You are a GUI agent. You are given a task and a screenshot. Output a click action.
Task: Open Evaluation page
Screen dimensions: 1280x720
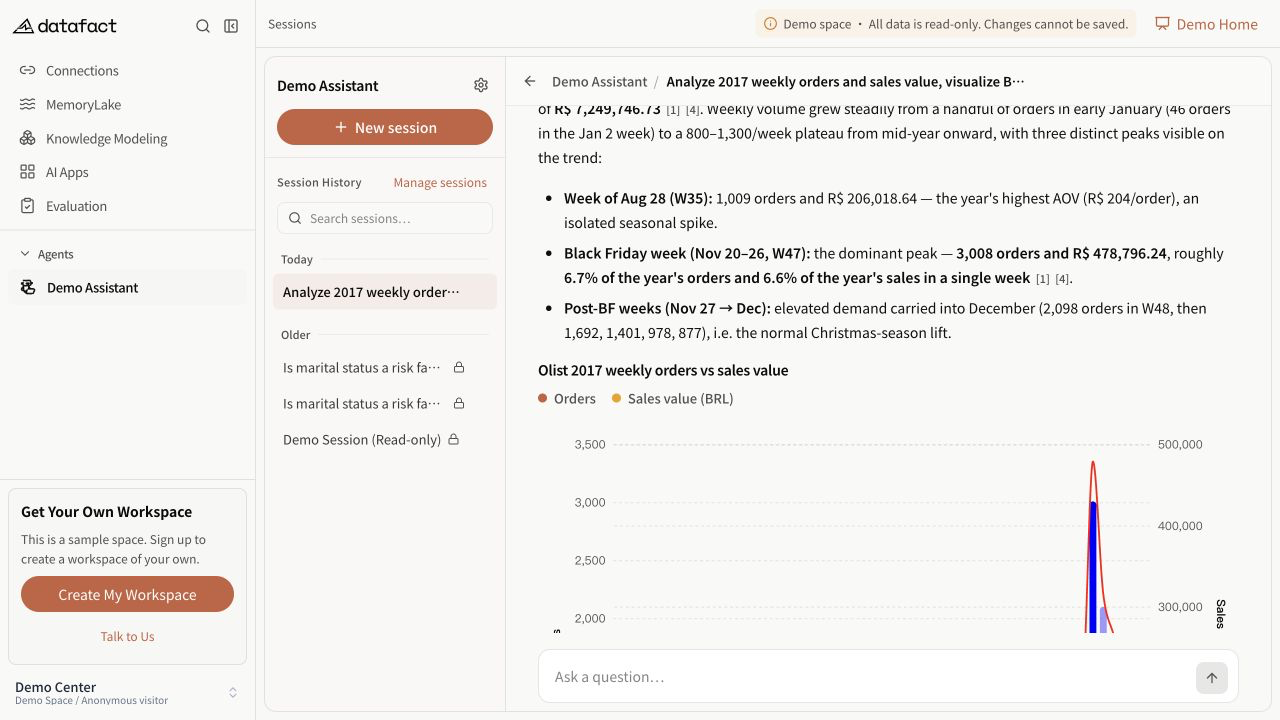(128, 206)
